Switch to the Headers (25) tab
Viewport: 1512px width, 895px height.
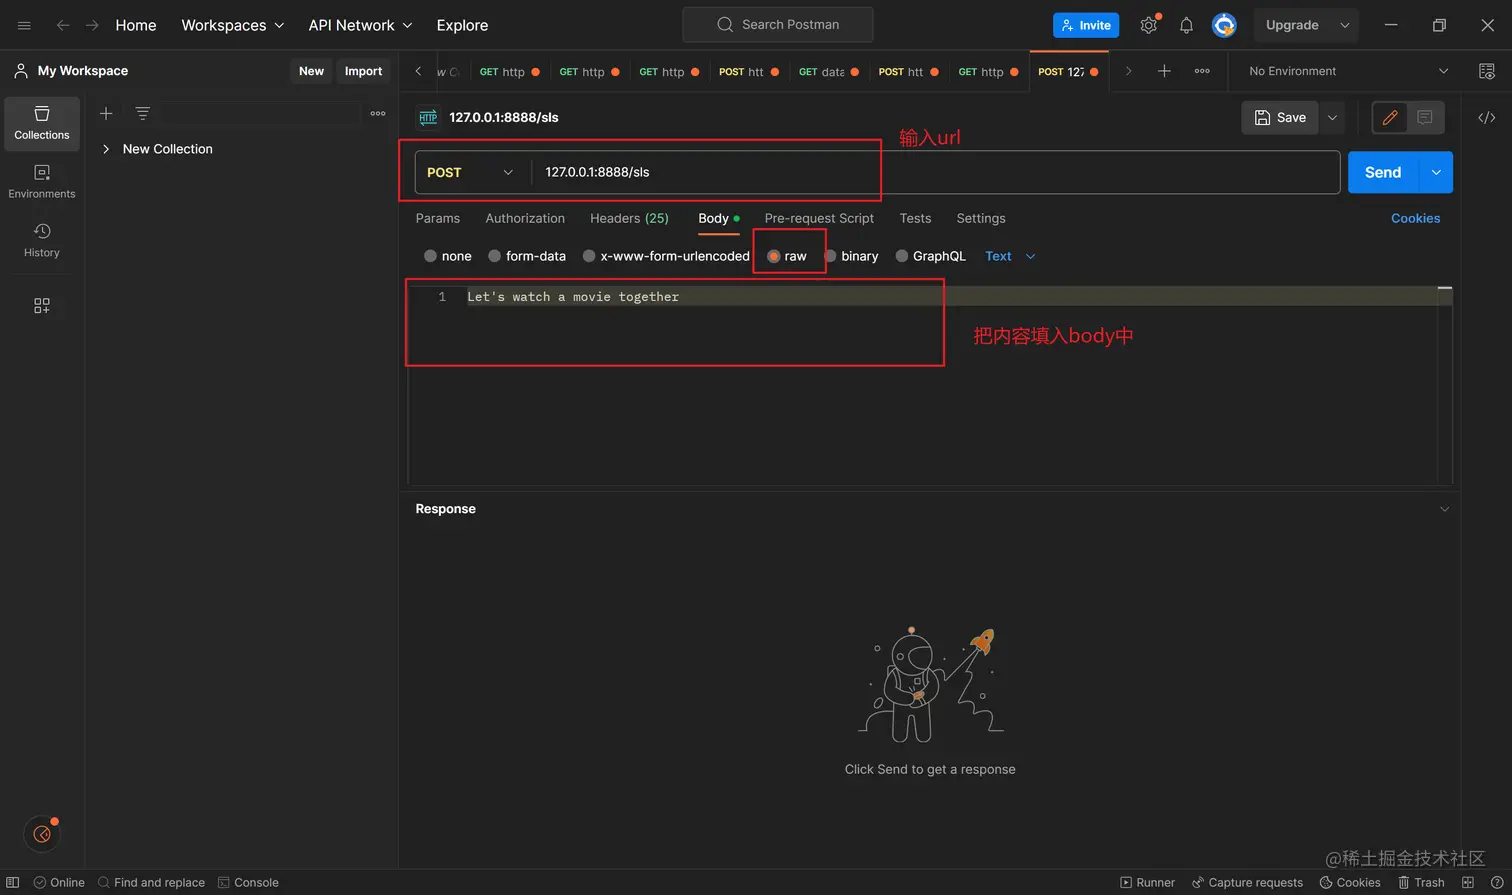629,218
